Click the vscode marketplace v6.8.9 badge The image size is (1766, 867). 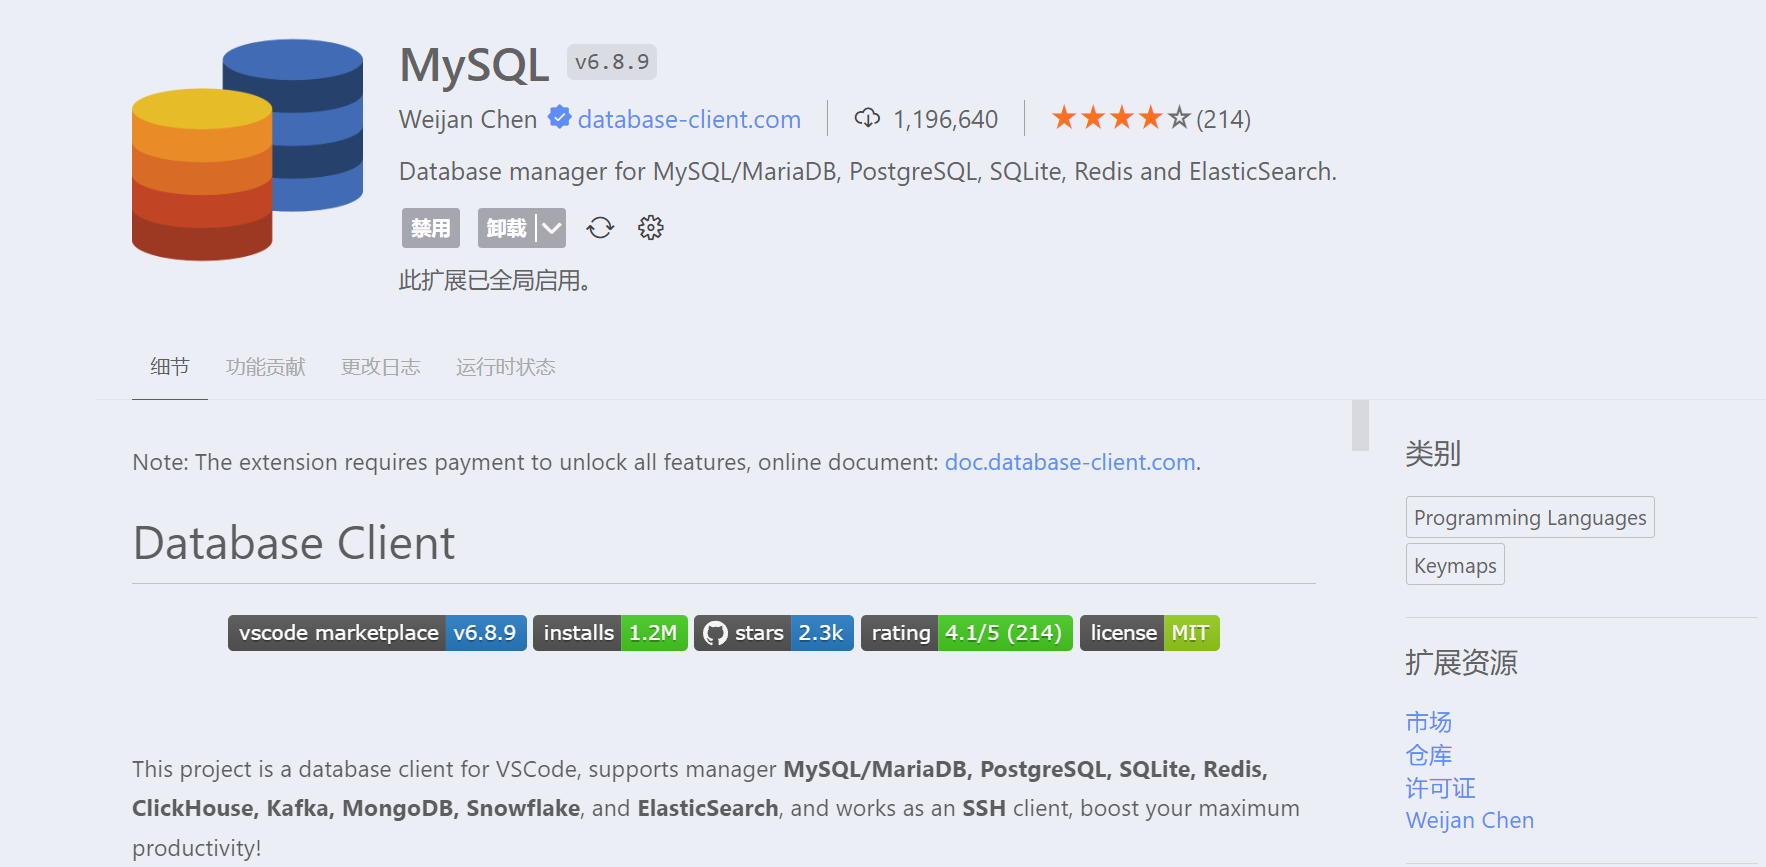[x=377, y=633]
